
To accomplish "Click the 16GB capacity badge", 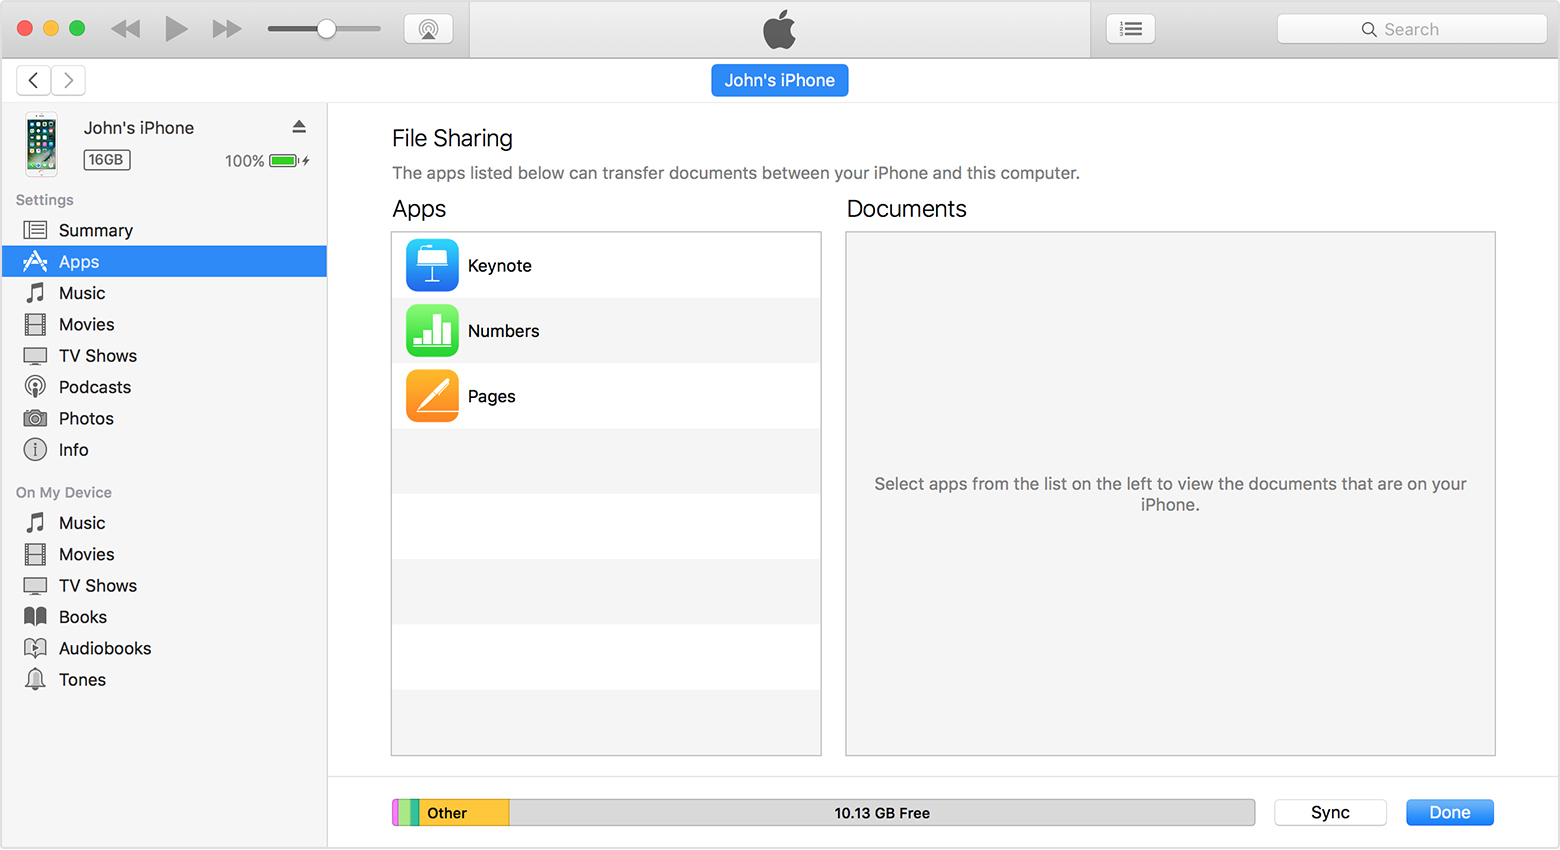I will pos(106,159).
